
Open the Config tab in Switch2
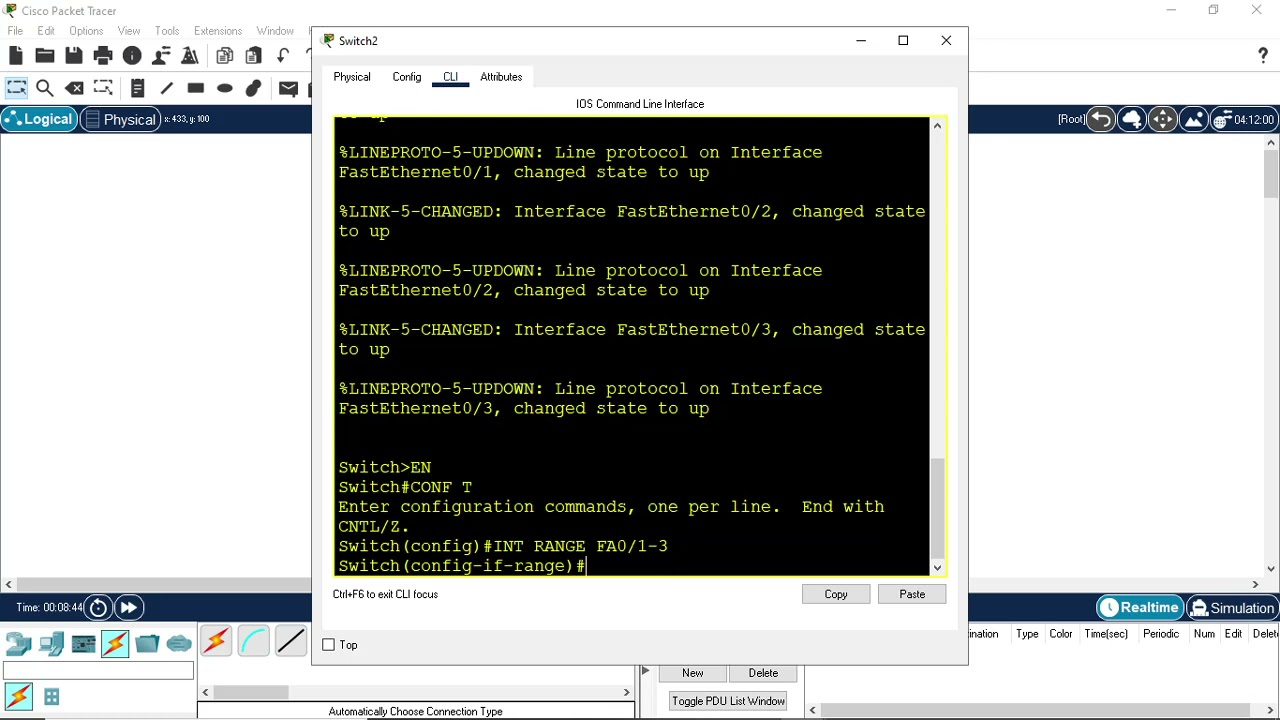coord(407,77)
